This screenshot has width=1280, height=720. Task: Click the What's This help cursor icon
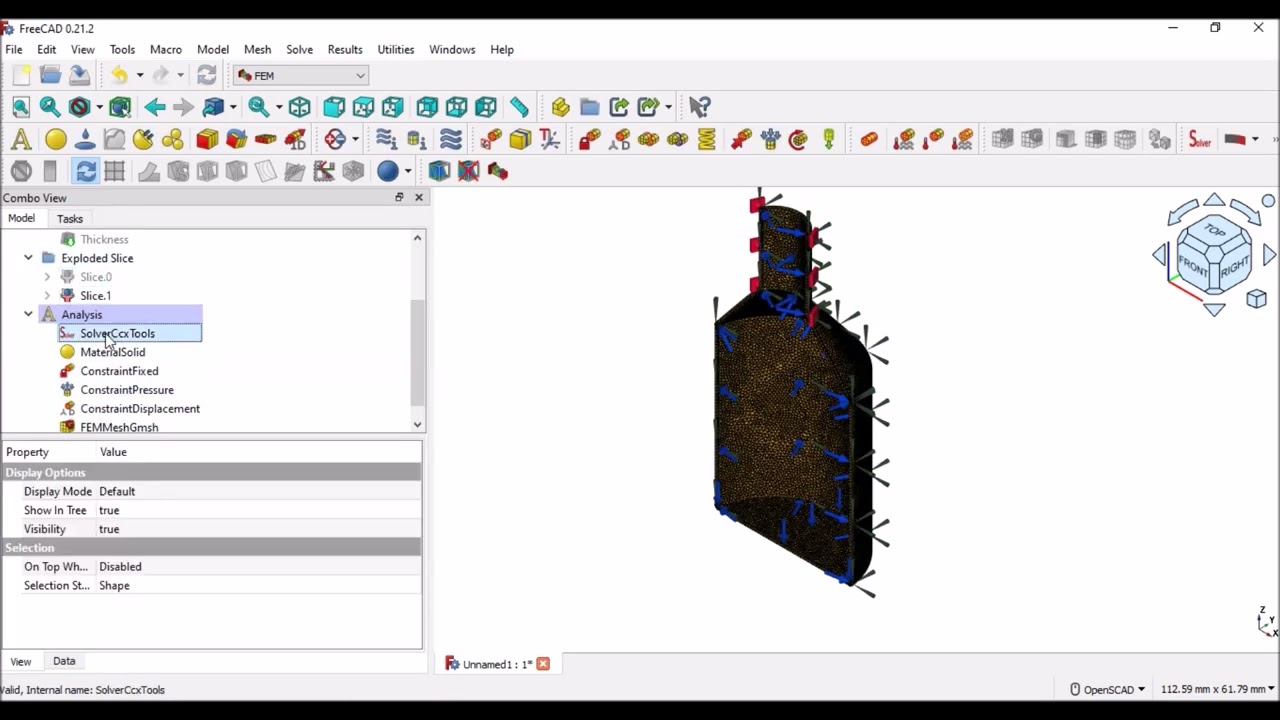click(700, 107)
